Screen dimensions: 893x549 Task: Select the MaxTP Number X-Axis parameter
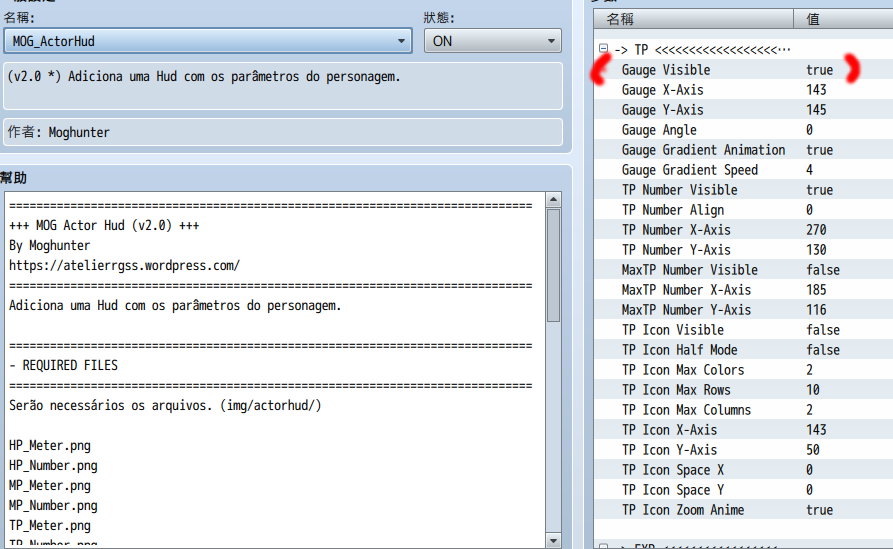[x=743, y=289]
